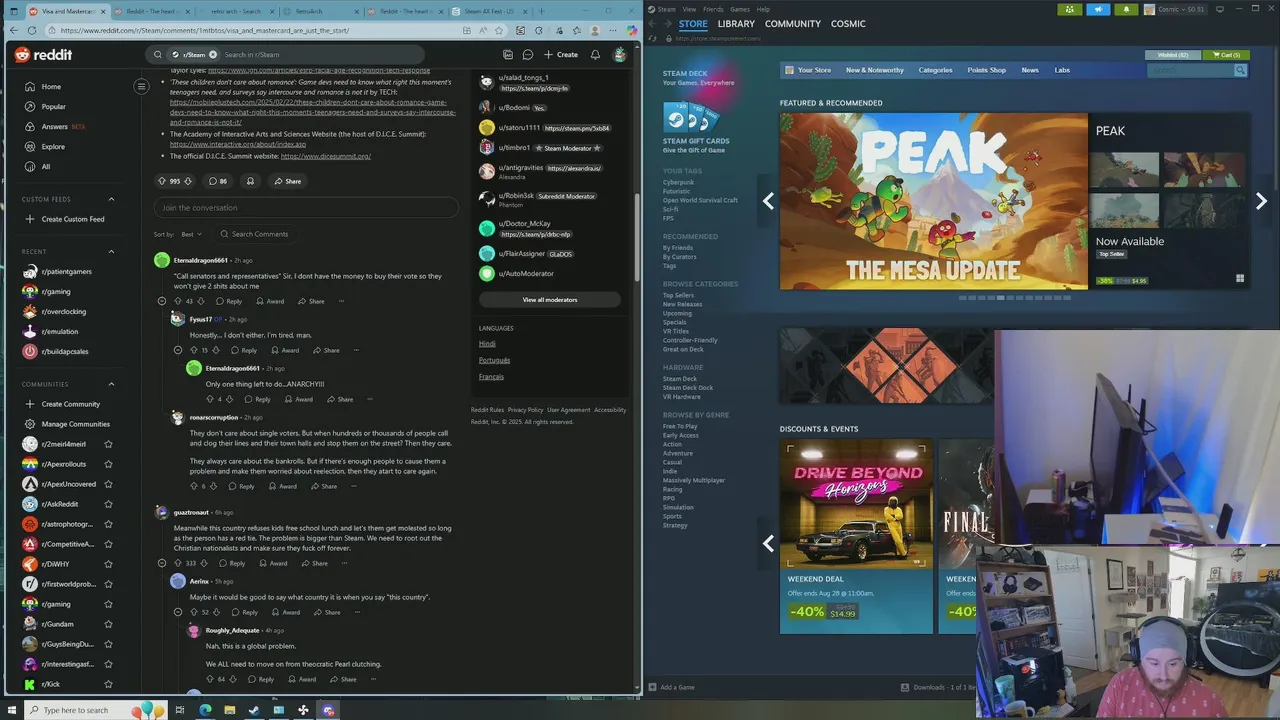This screenshot has height=720, width=1280.
Task: Open Steam from the Windows taskbar
Action: point(253,710)
